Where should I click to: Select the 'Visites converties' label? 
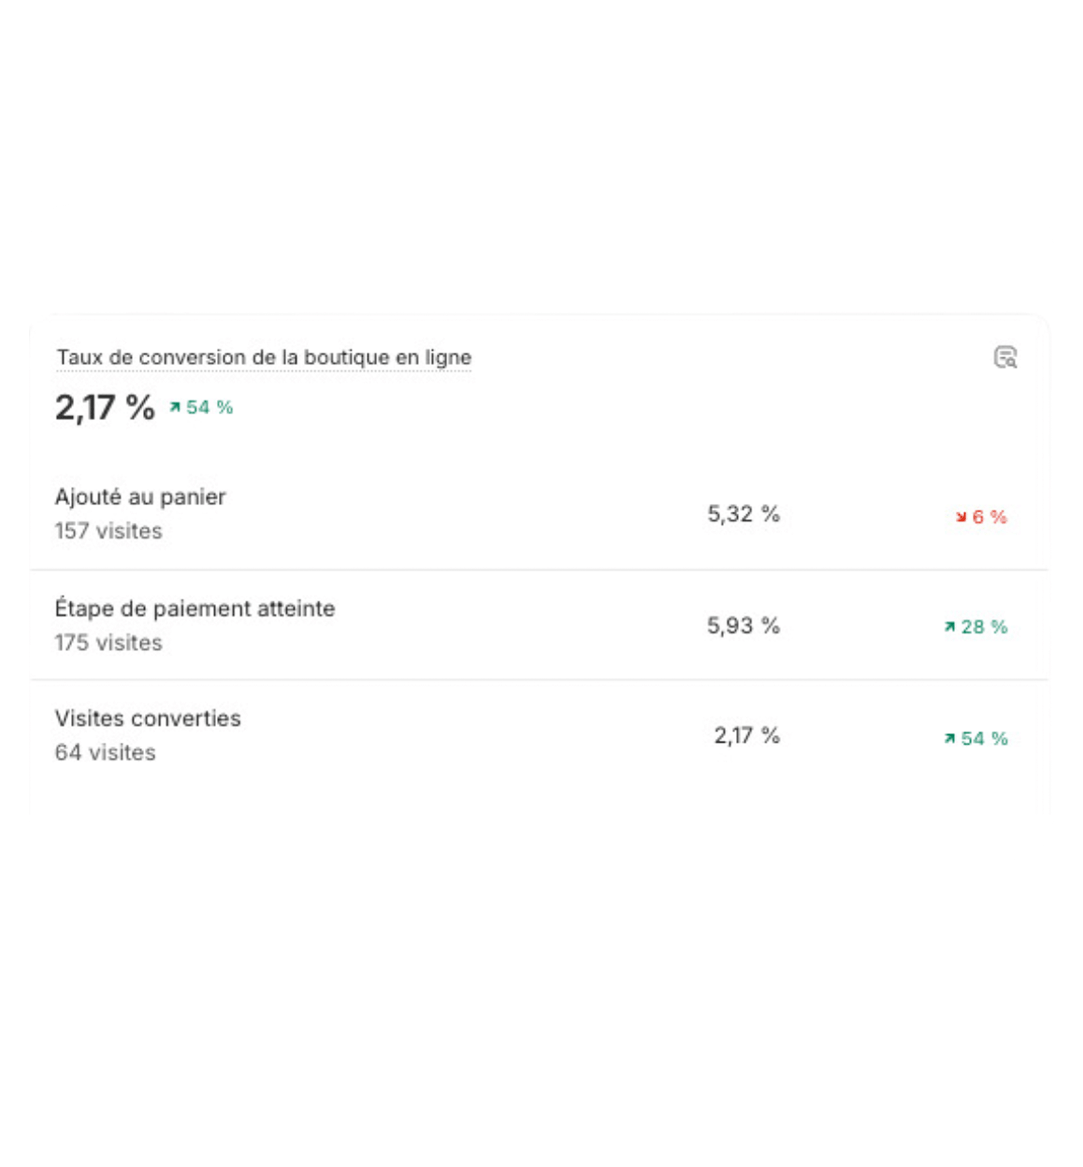point(148,718)
